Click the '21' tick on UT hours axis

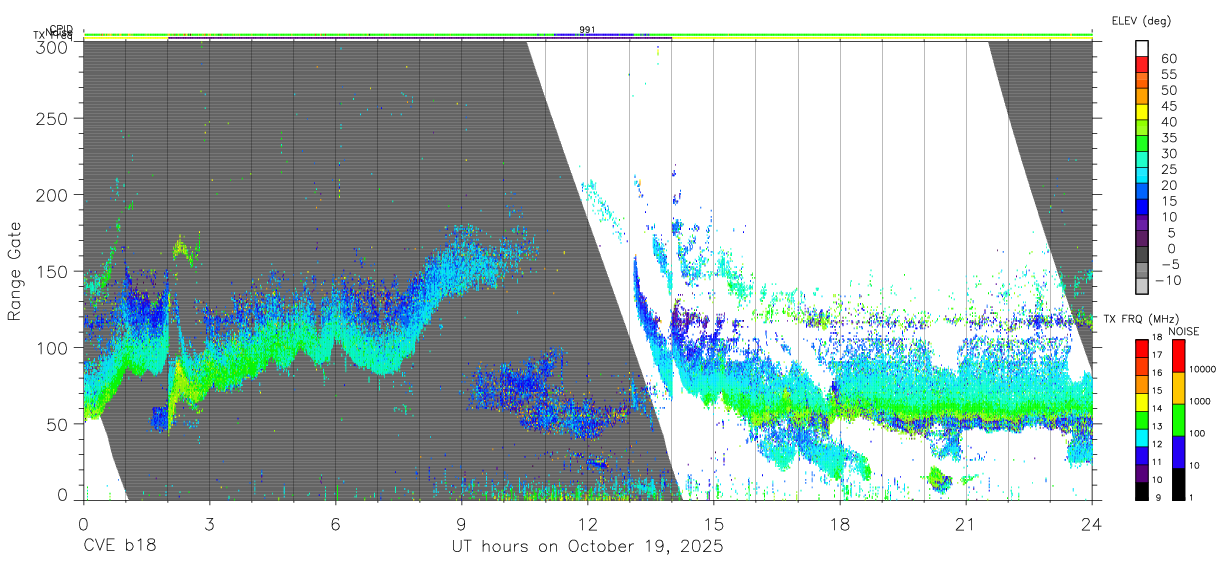[965, 524]
